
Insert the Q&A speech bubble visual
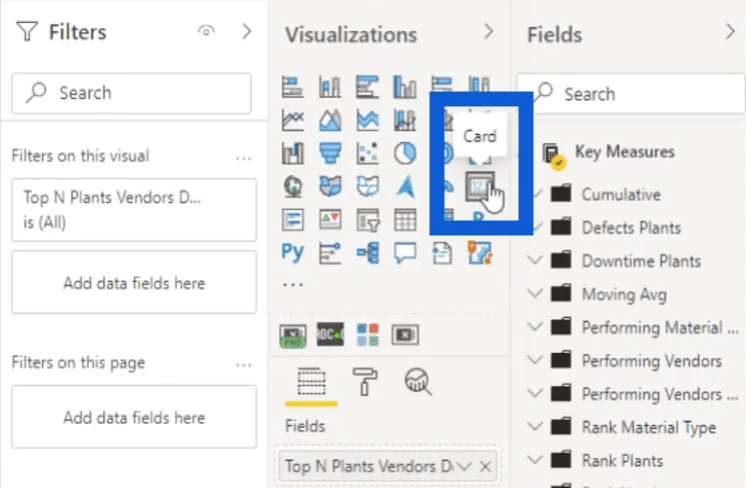coord(405,253)
